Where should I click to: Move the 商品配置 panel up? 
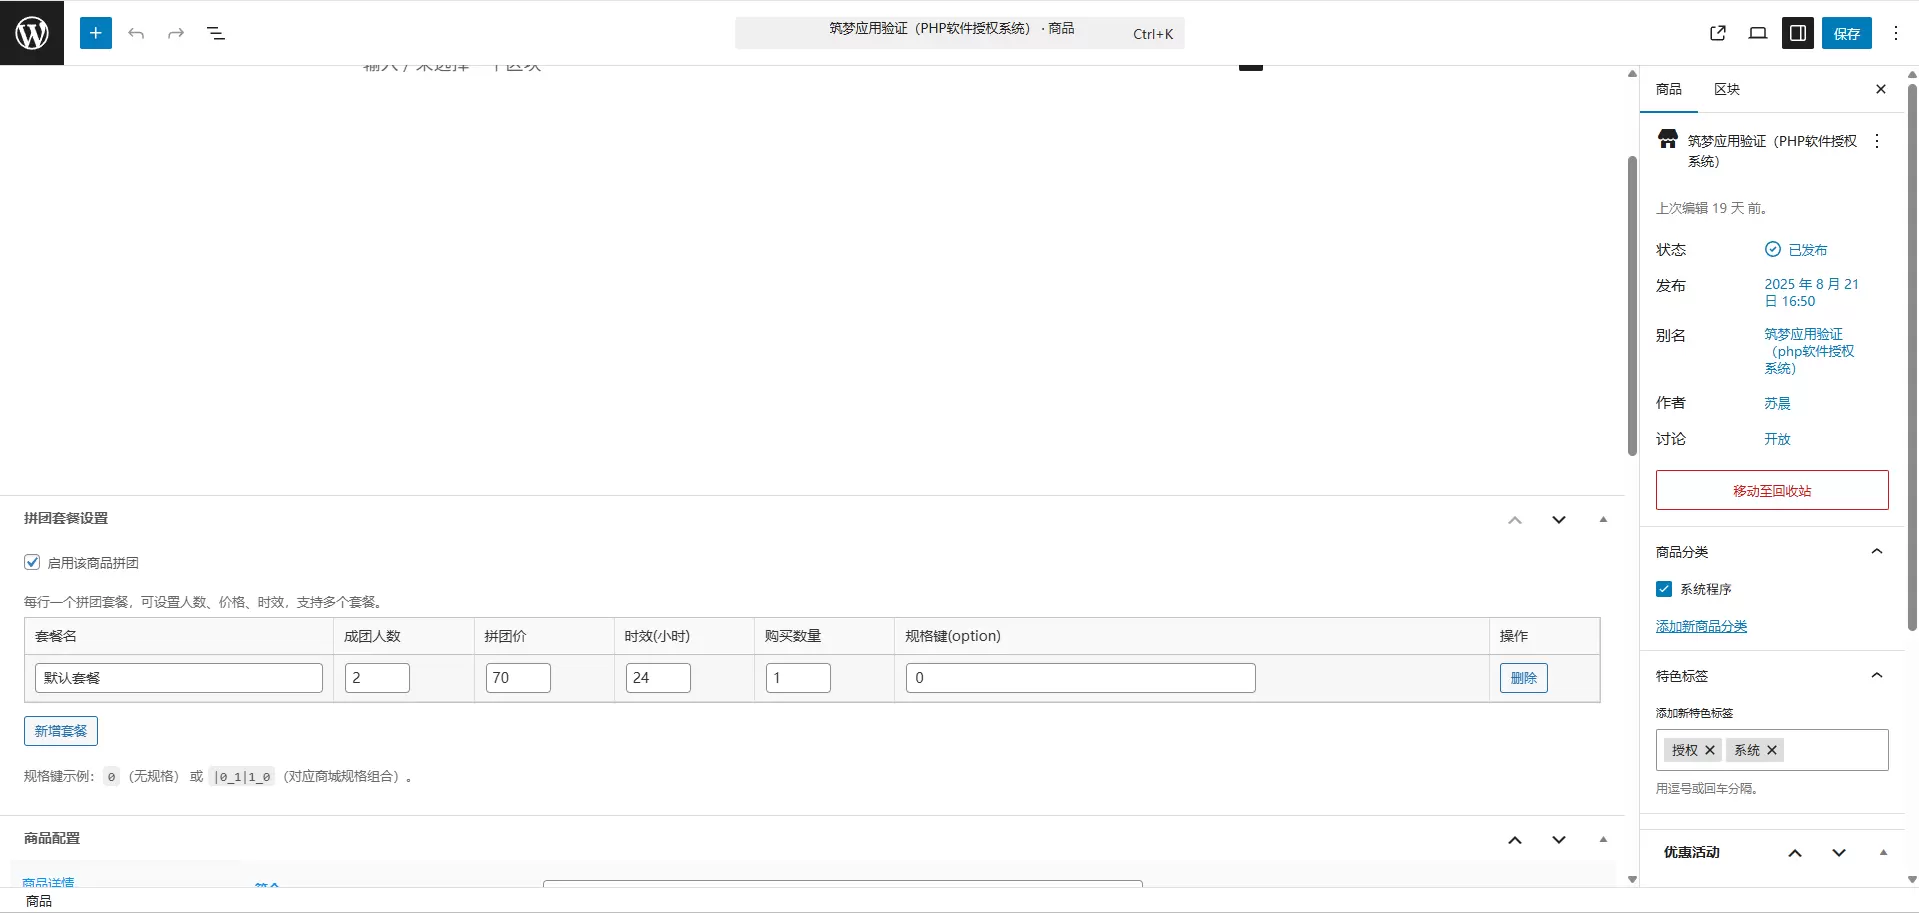point(1515,840)
